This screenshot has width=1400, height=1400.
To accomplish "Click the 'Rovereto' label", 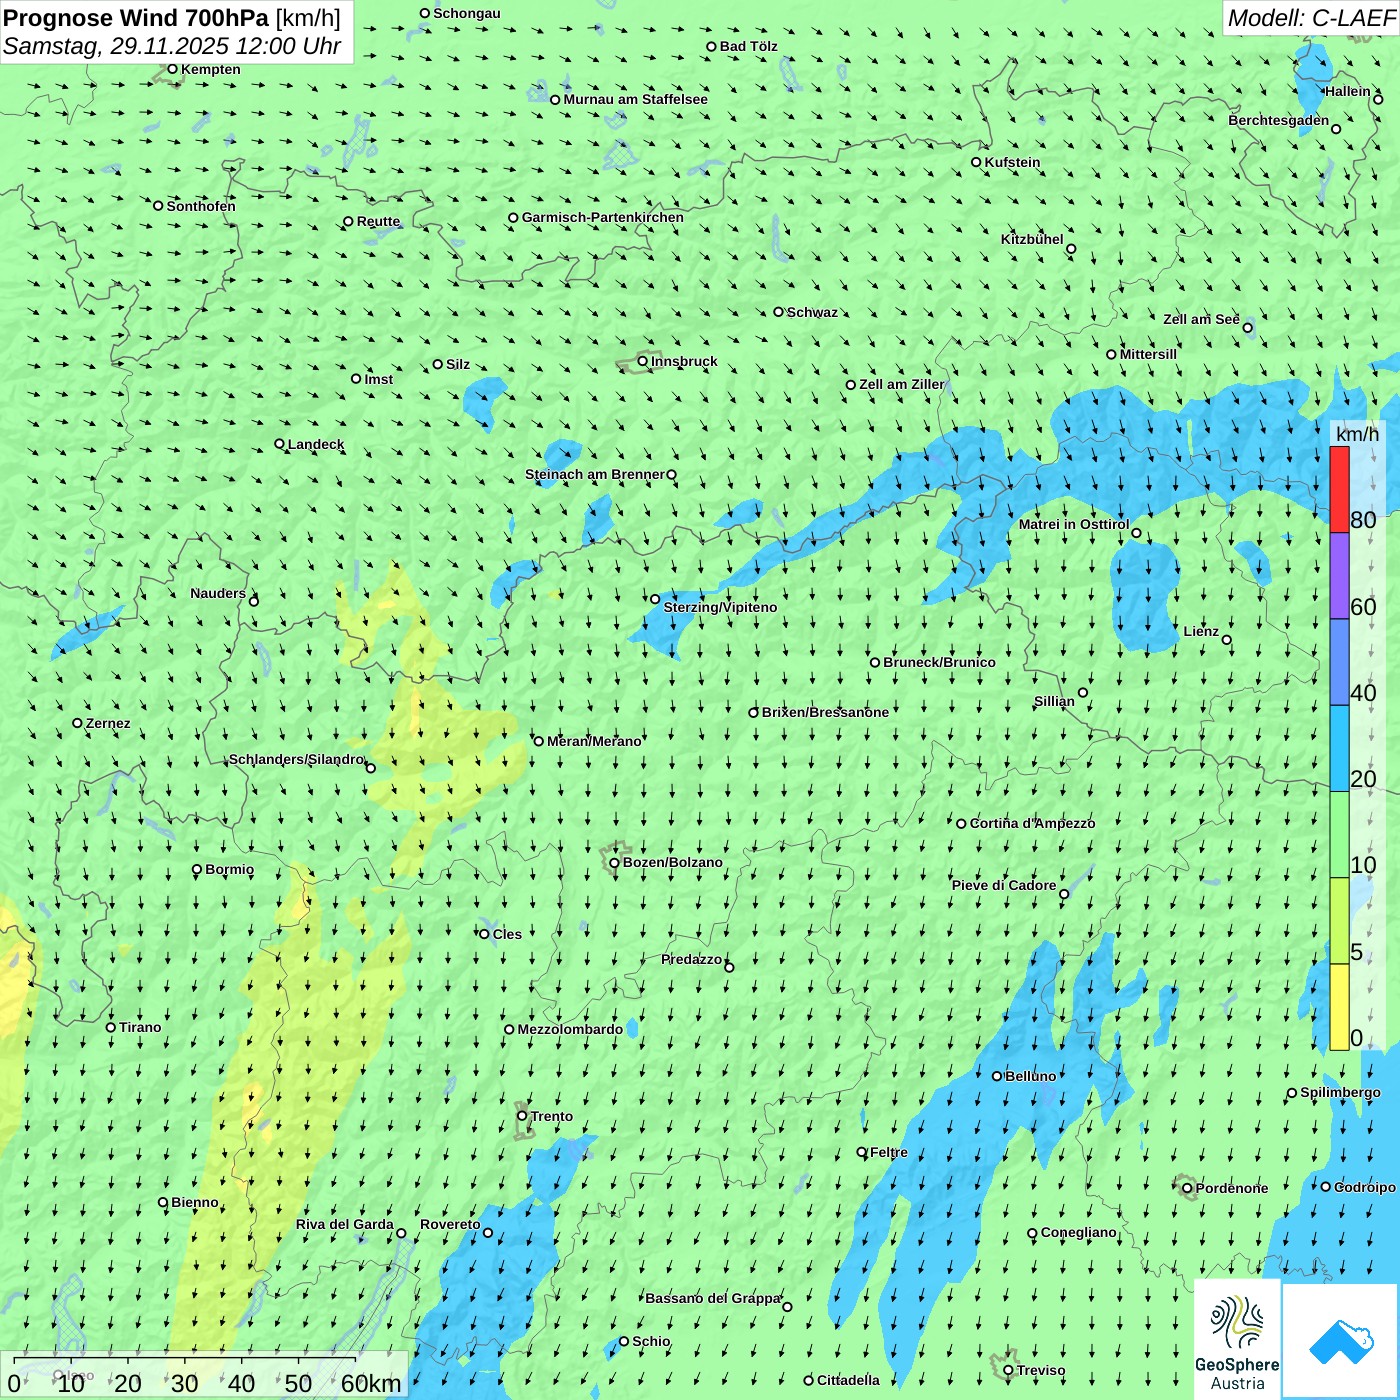I will 450,1224.
